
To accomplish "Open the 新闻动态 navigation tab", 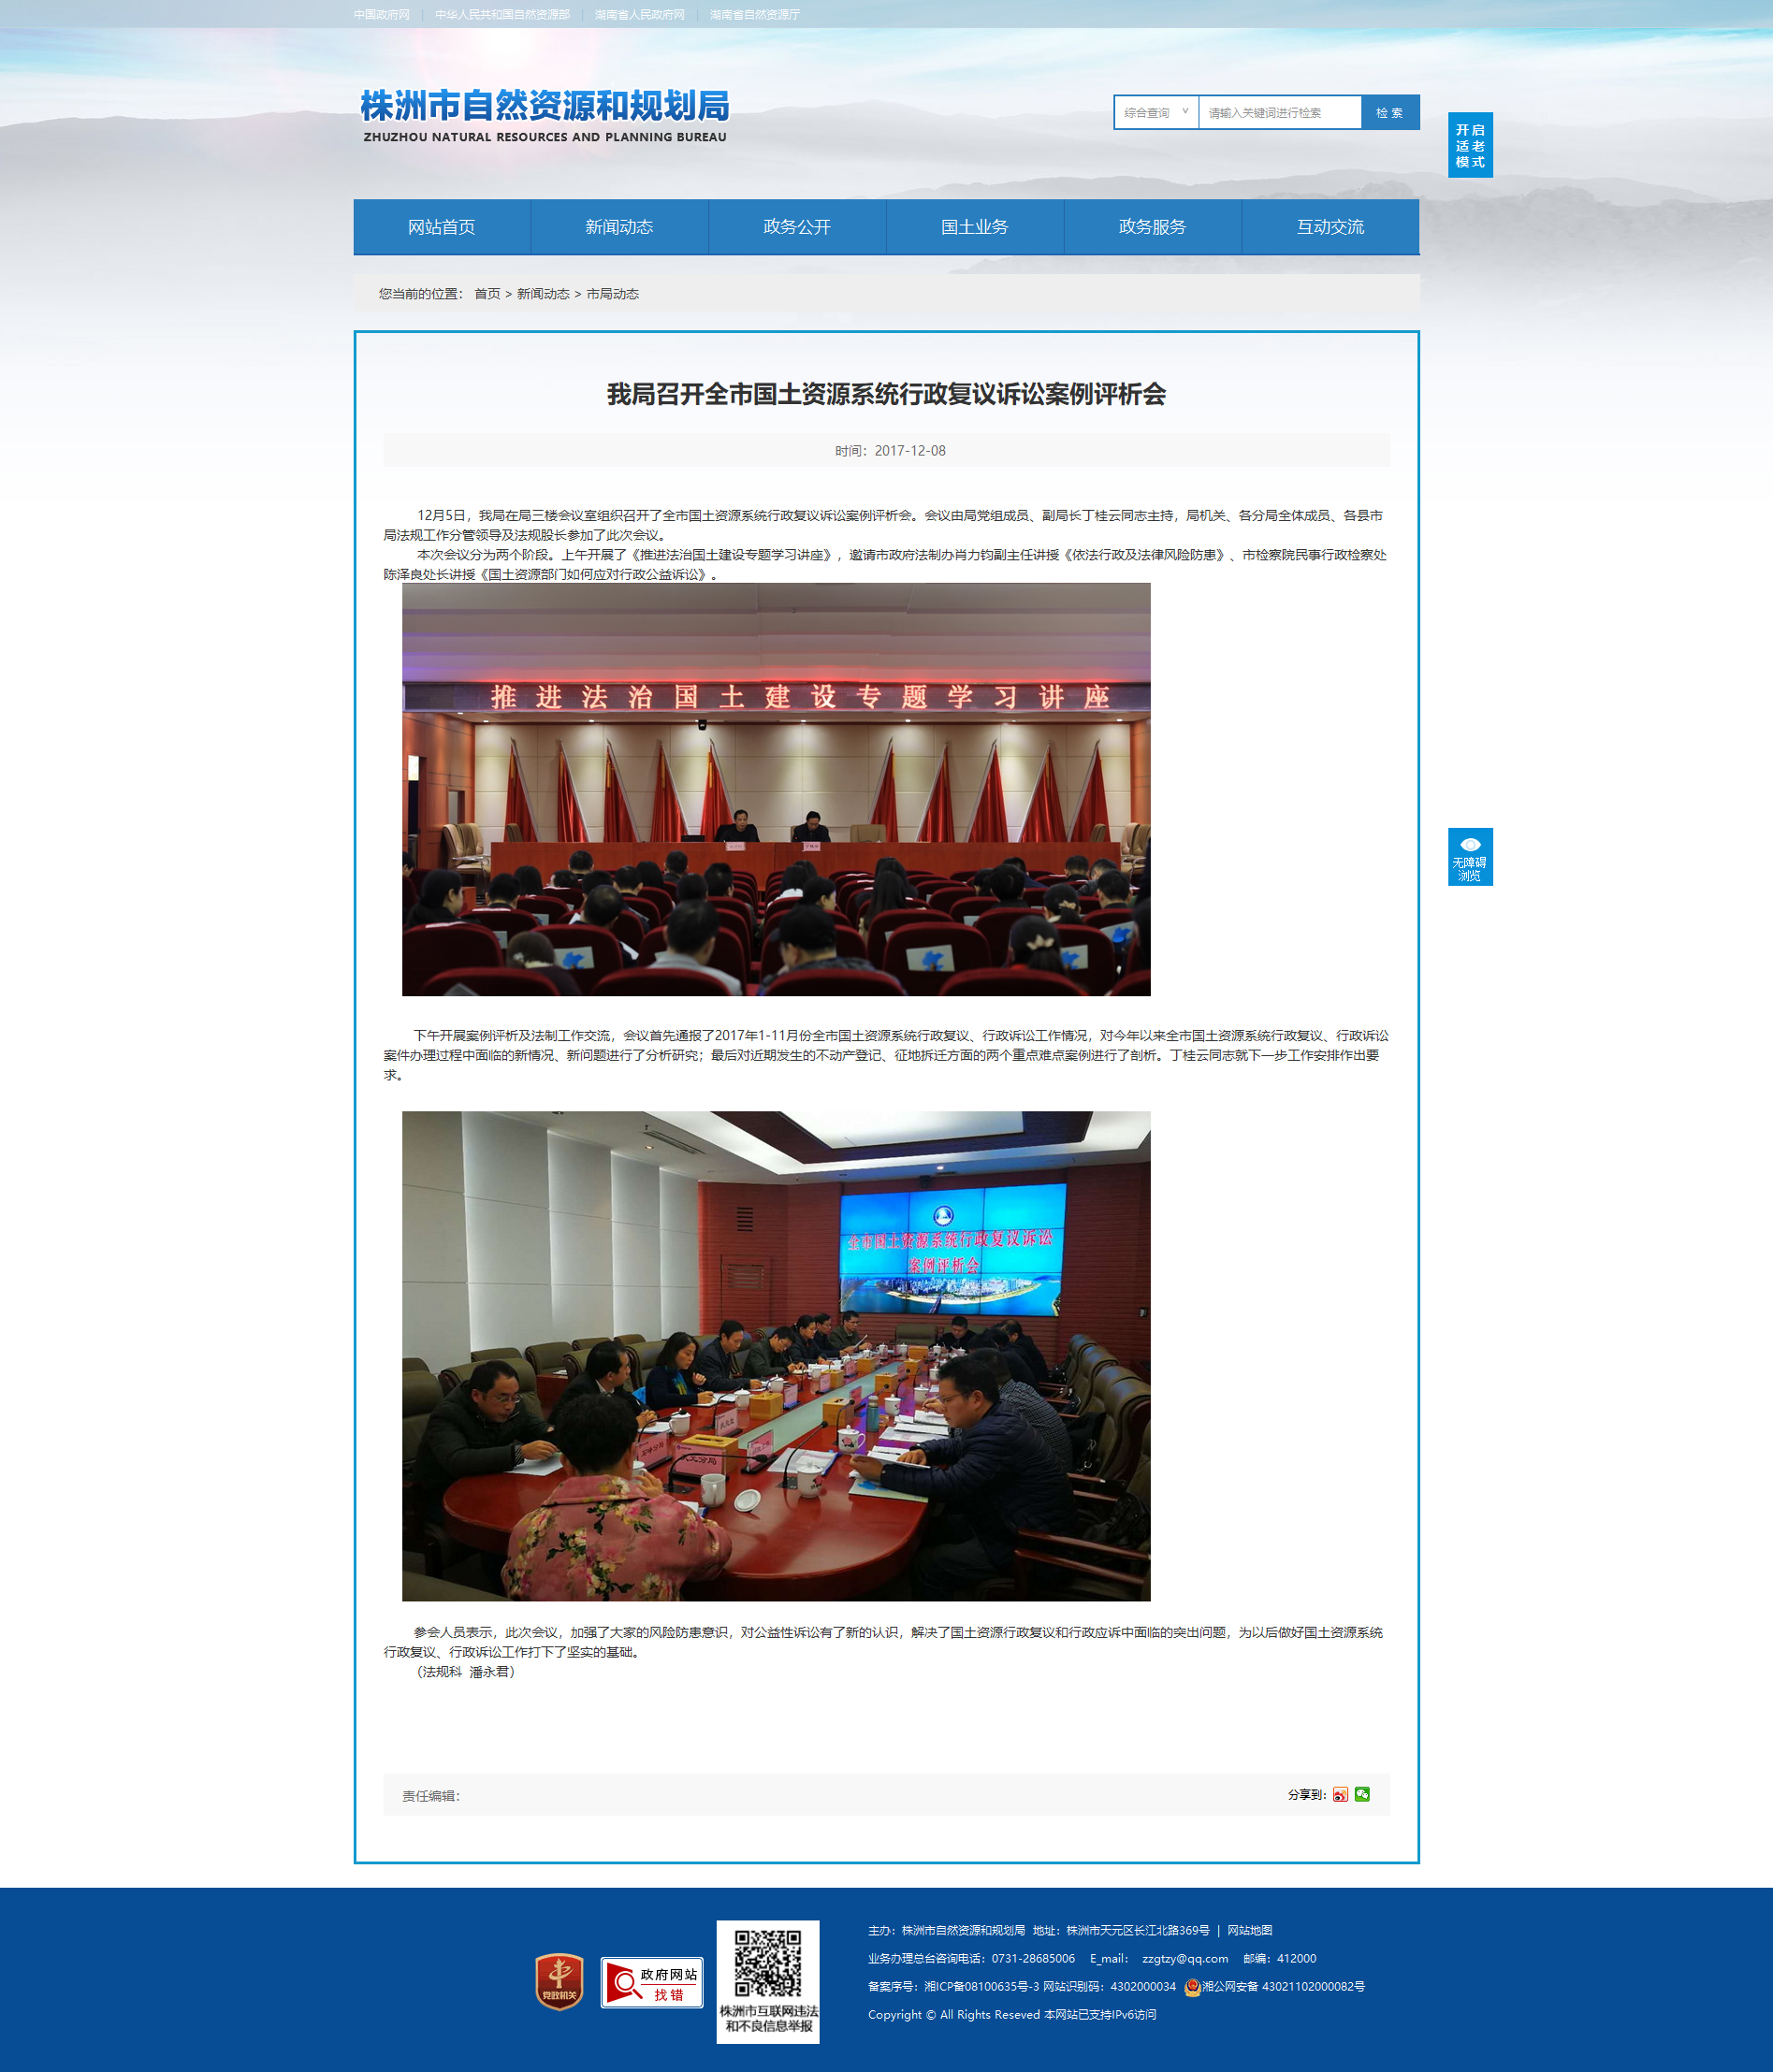I will tap(619, 227).
